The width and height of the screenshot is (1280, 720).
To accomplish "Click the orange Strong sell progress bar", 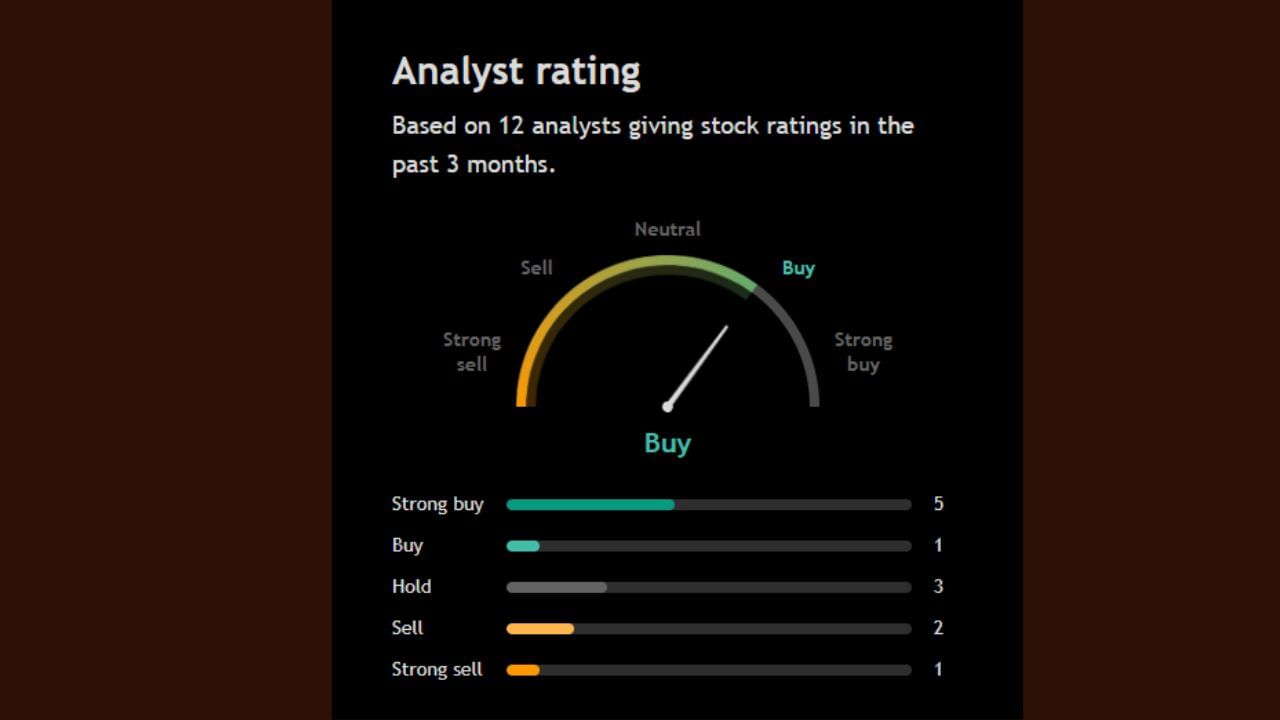I will click(523, 670).
